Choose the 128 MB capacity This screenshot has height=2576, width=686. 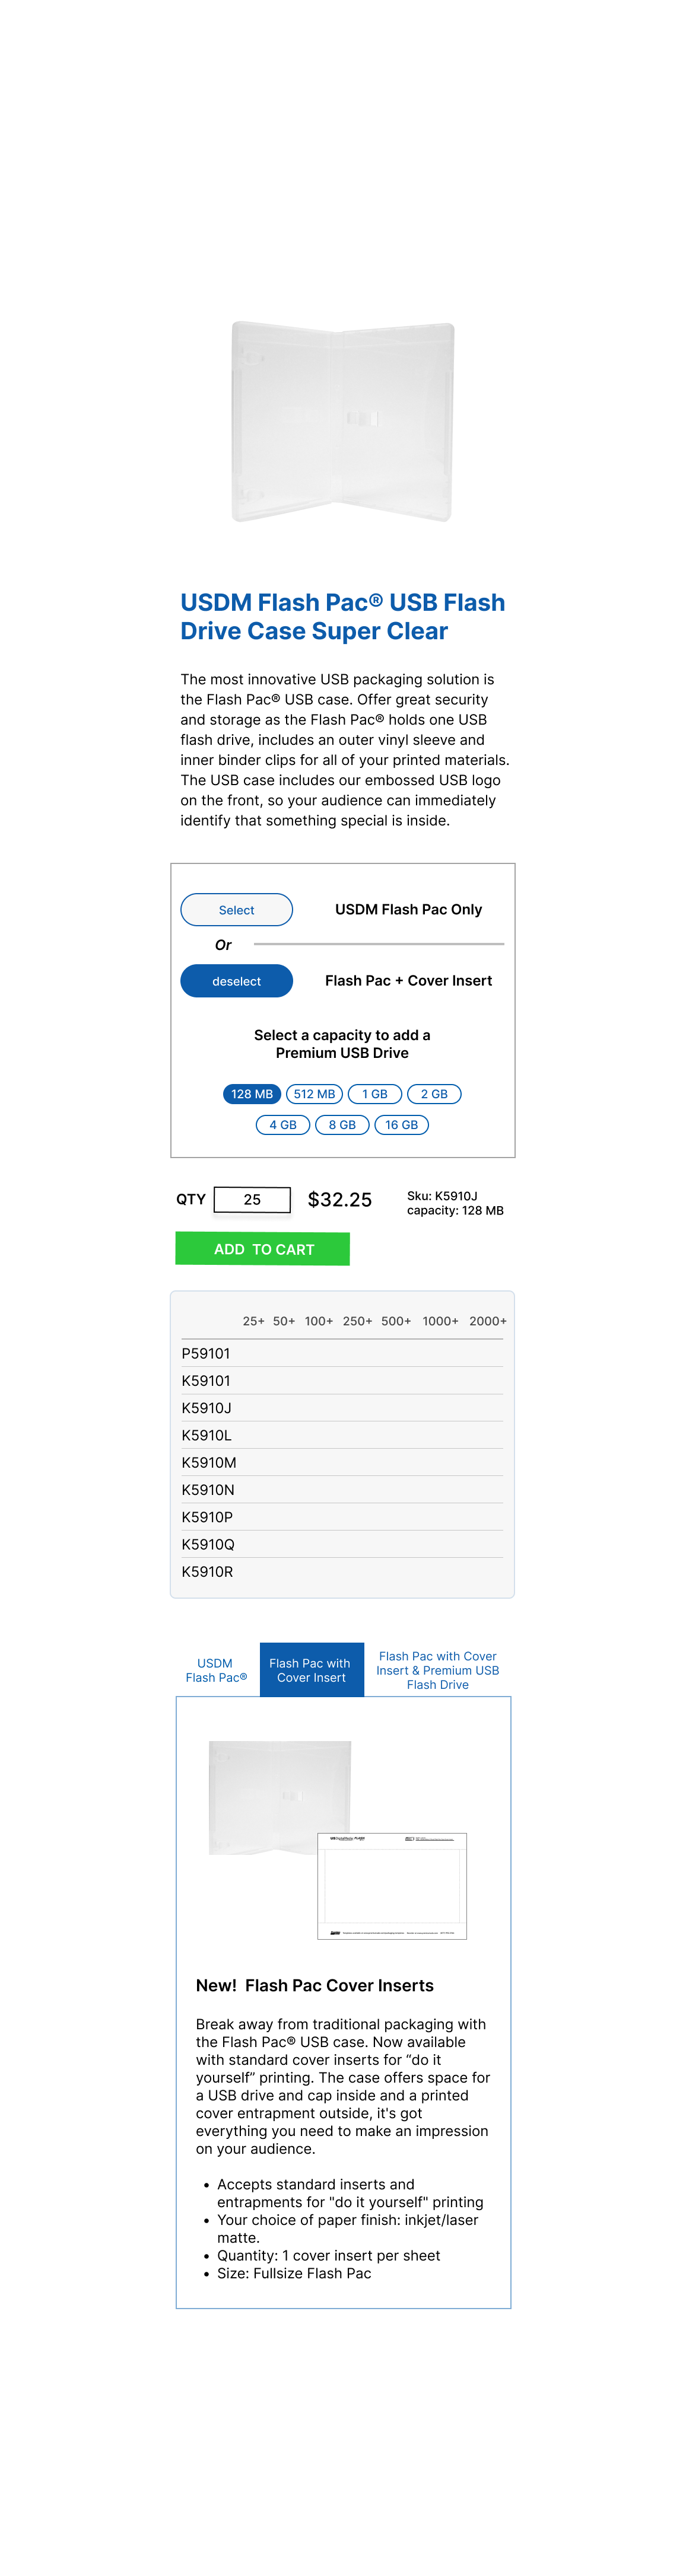251,1094
